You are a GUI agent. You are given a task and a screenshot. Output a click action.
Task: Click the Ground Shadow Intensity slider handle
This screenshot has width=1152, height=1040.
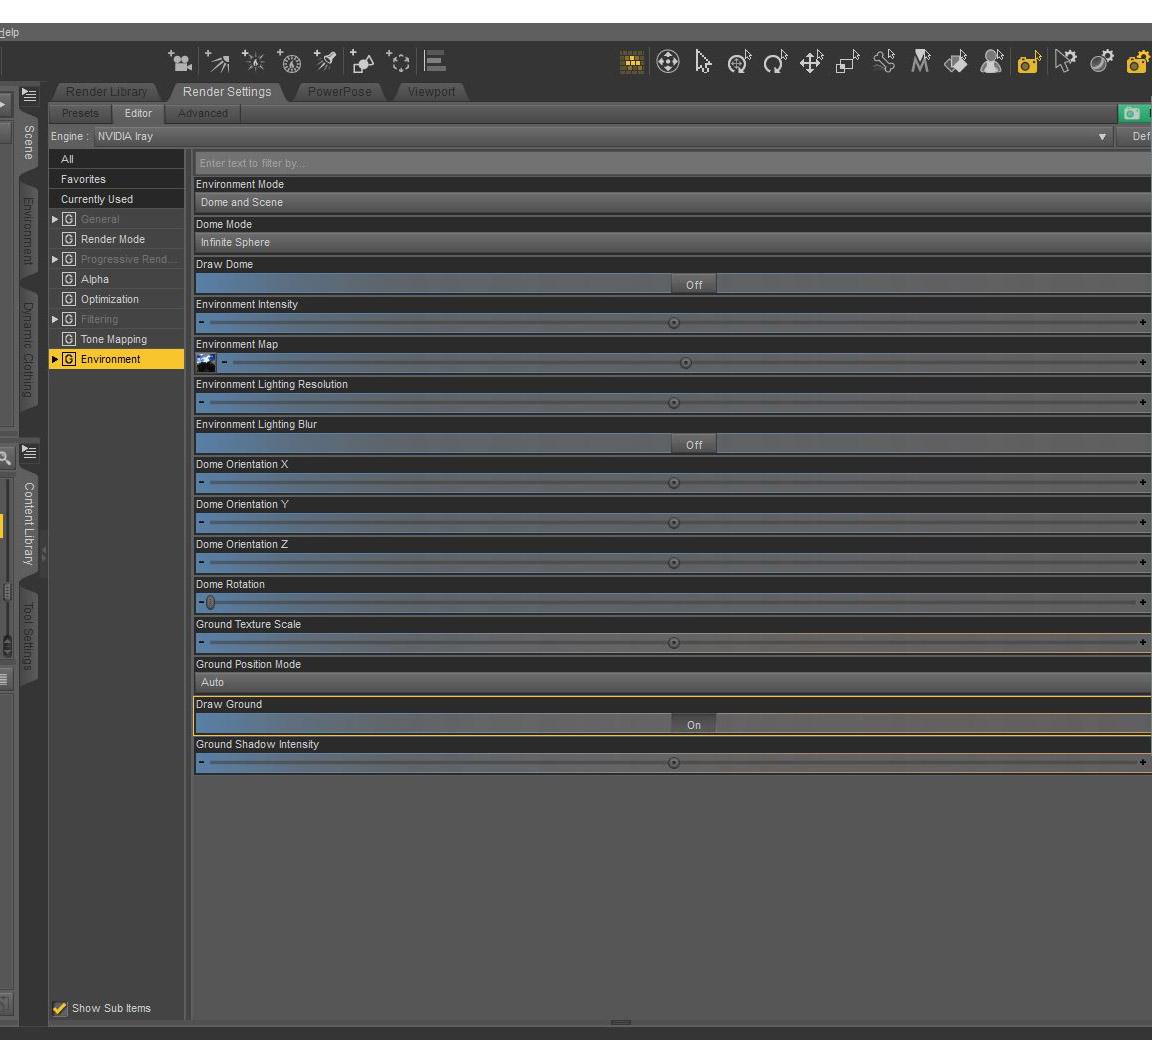(674, 763)
